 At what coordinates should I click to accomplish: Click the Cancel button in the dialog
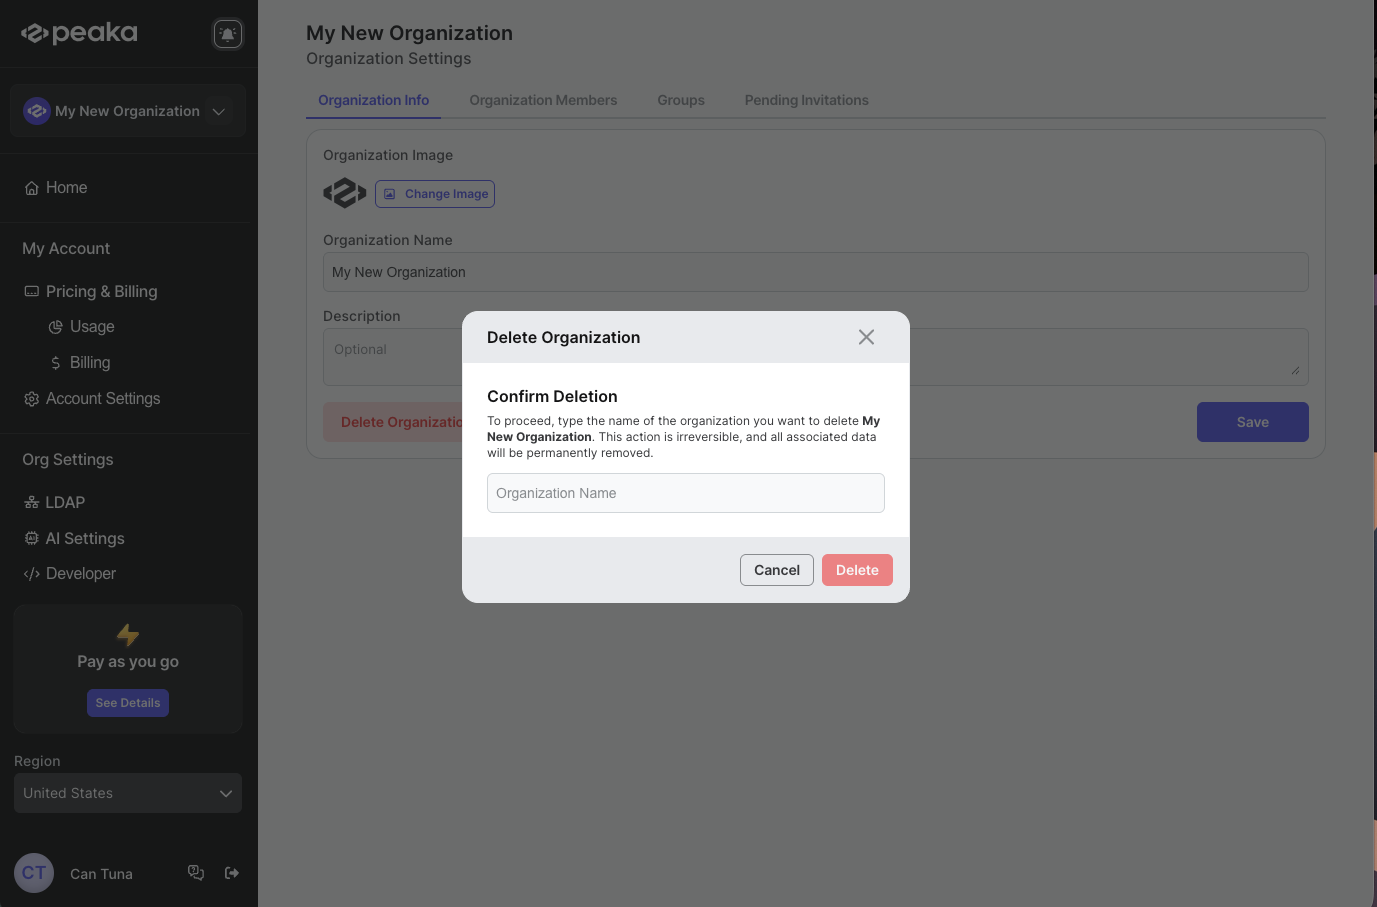[x=777, y=570]
